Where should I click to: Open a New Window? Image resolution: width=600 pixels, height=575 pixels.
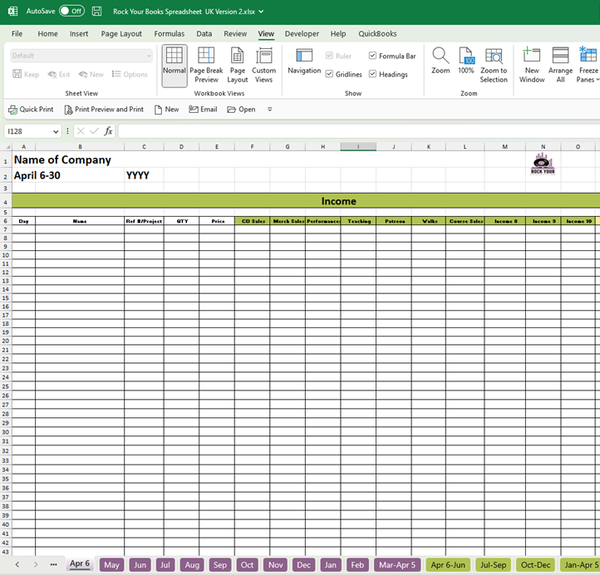point(532,65)
